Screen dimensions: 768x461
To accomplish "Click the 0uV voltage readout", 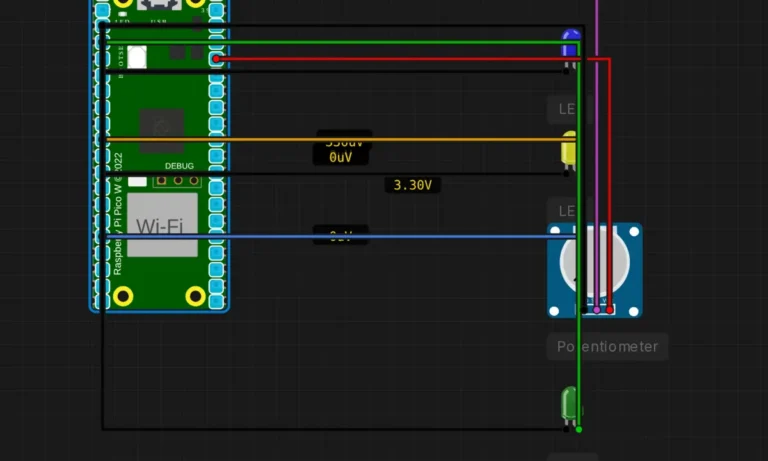I will tap(340, 157).
